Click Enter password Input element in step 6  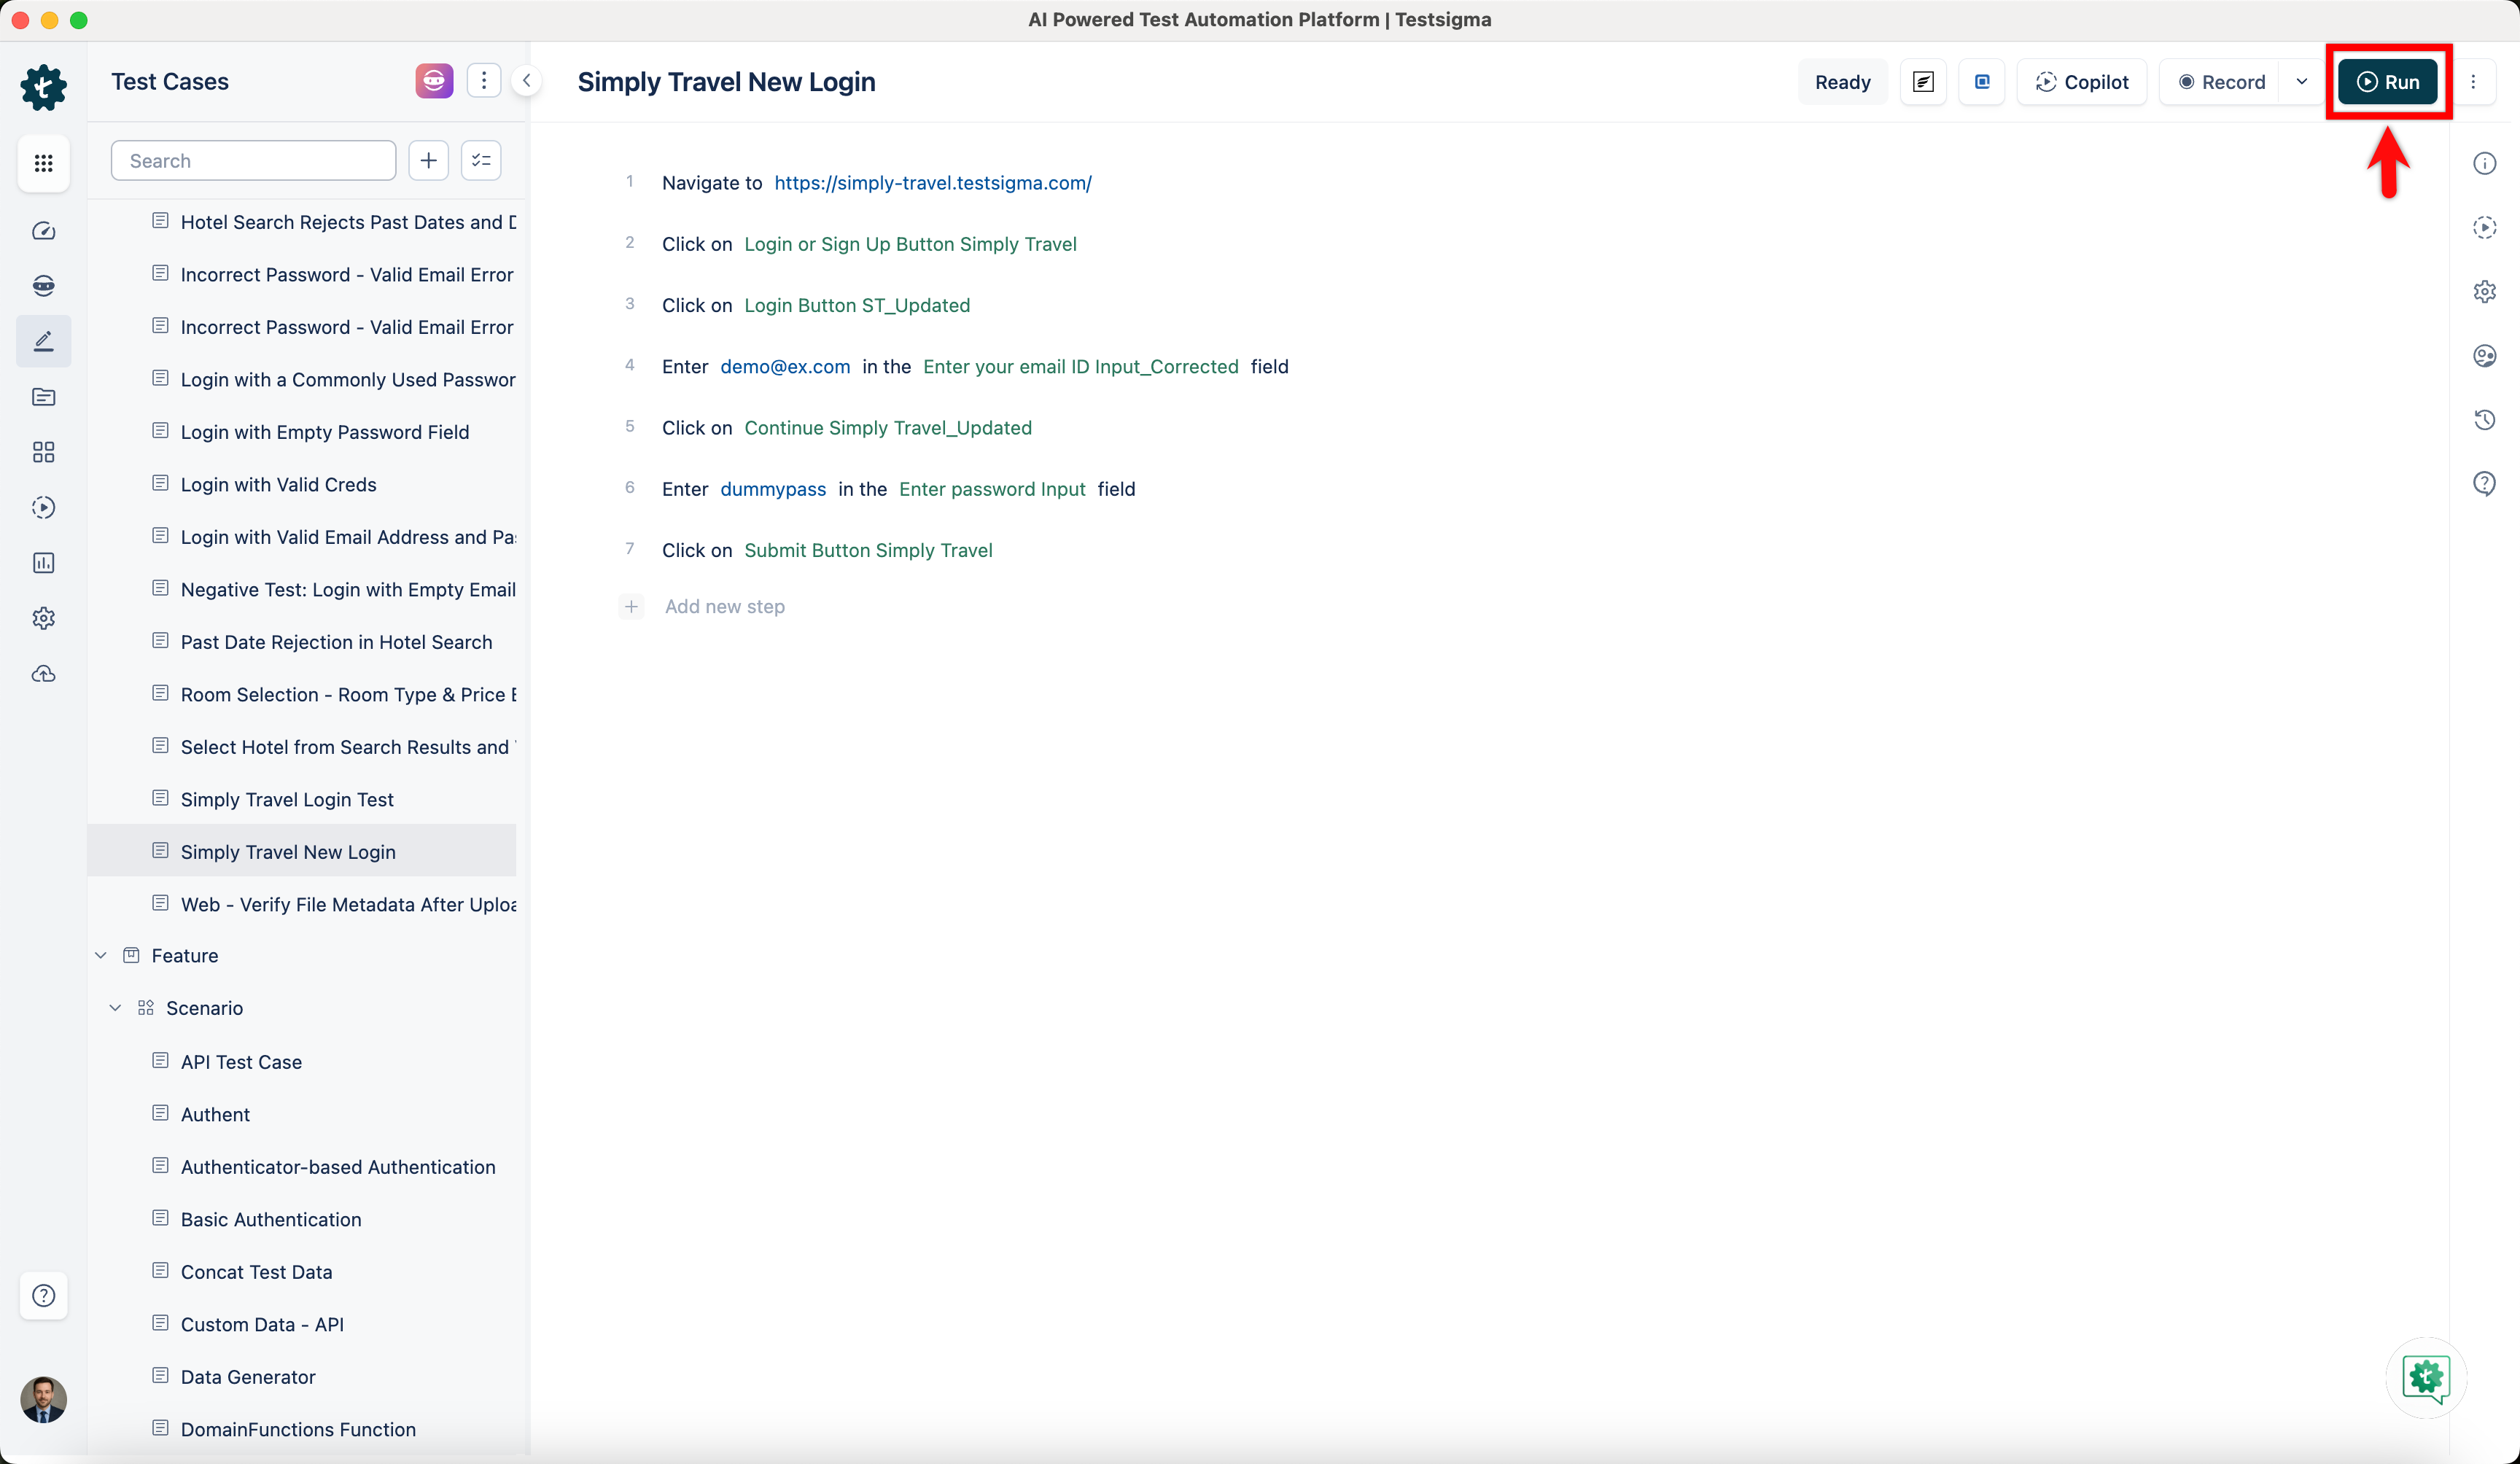pyautogui.click(x=992, y=489)
